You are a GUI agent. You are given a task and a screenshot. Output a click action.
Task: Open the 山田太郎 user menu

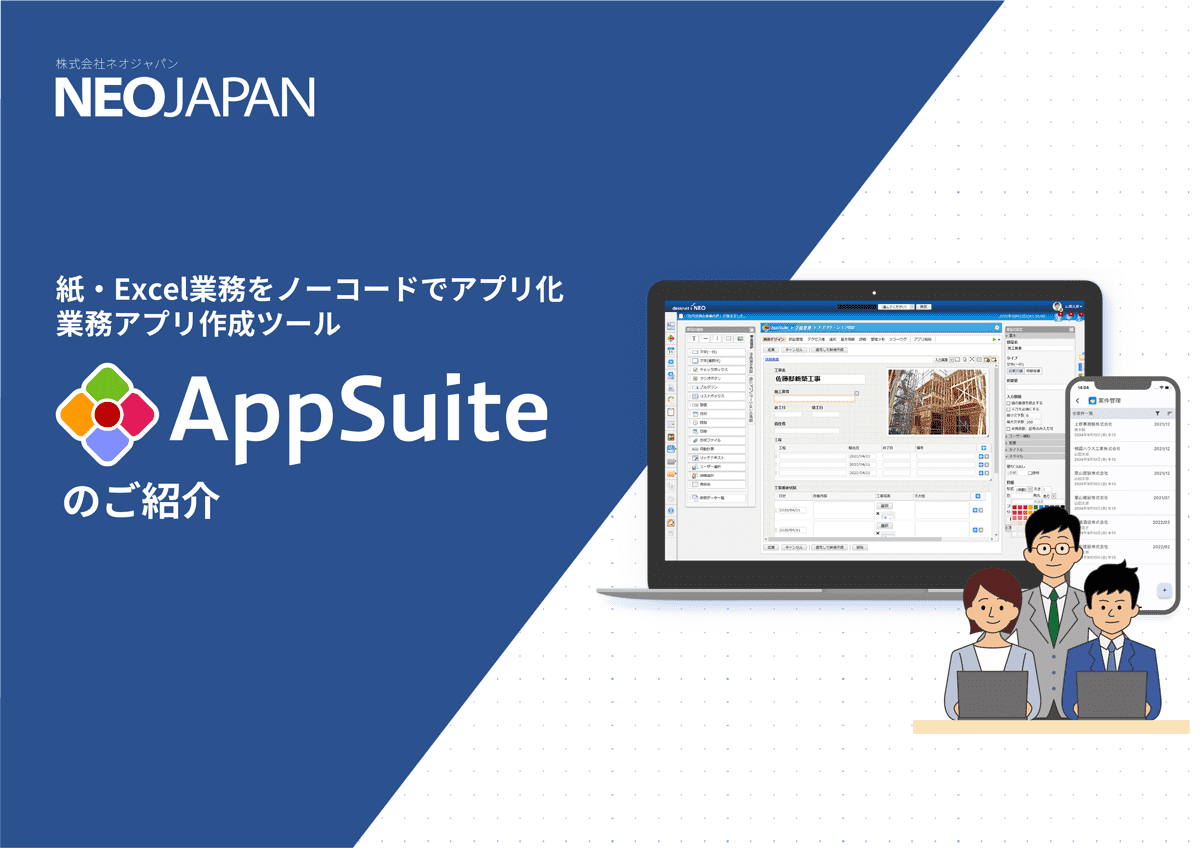1074,306
